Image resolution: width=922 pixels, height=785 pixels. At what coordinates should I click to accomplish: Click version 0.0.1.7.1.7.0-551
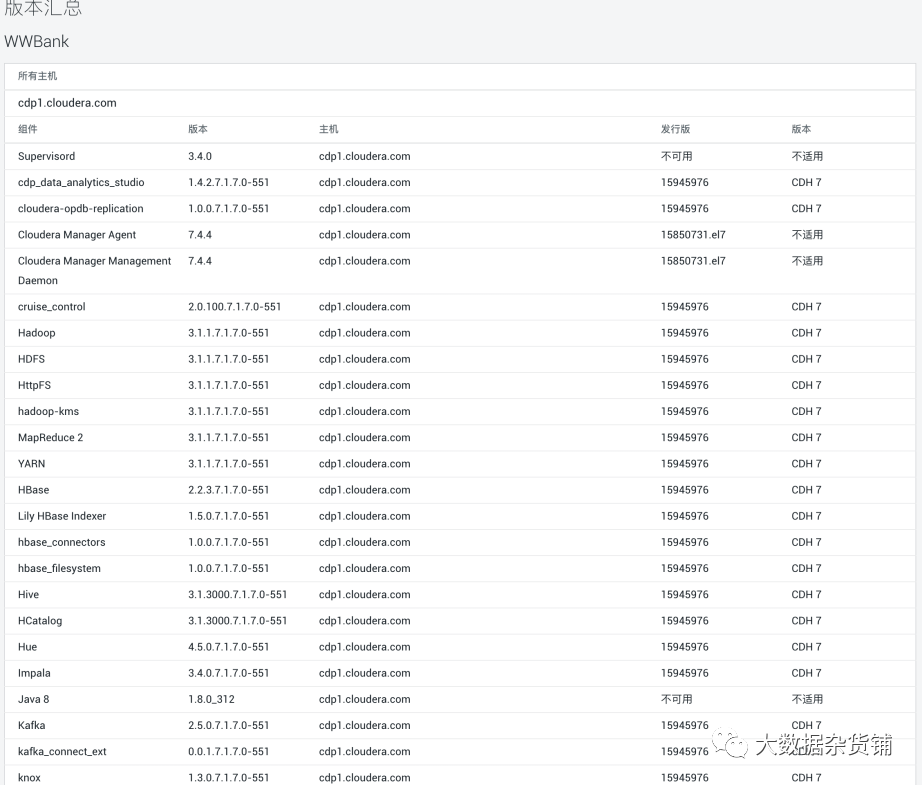[x=229, y=751]
